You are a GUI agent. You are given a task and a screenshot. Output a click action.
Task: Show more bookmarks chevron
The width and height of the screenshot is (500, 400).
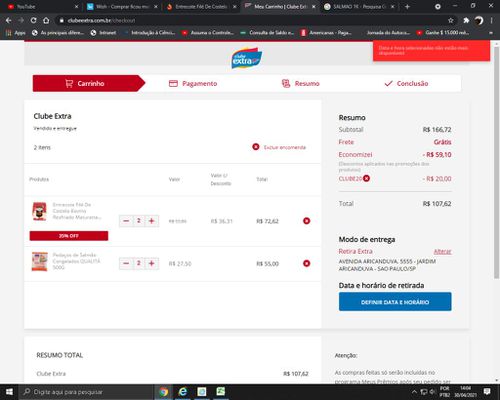[x=491, y=33]
